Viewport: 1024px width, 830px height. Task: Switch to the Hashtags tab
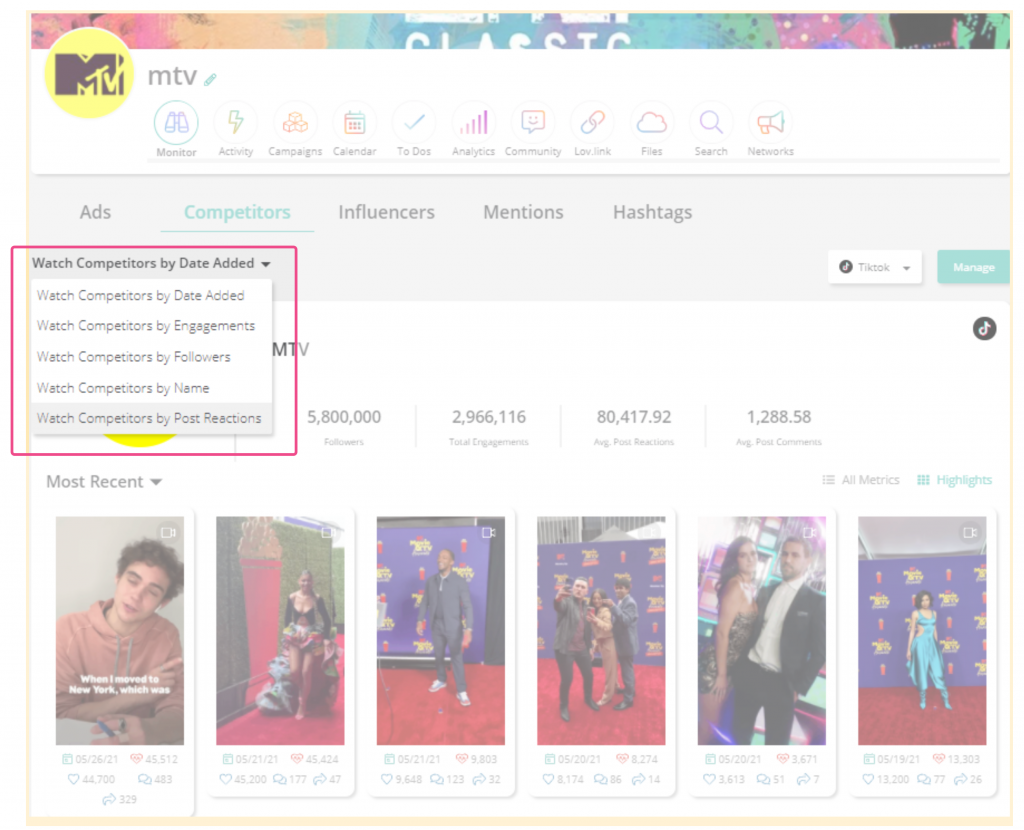click(652, 212)
